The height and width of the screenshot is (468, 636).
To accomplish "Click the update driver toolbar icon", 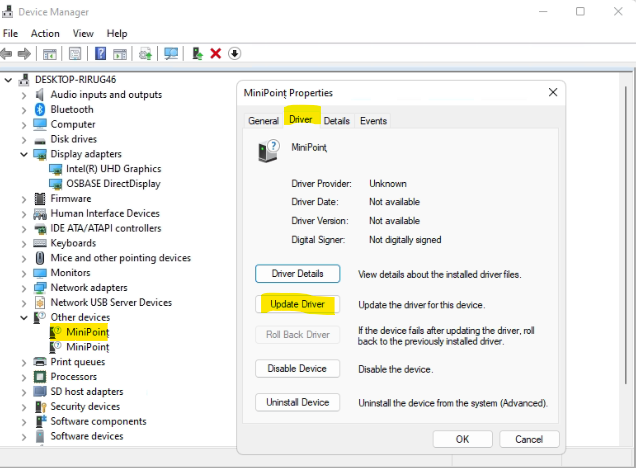I will coord(198,53).
